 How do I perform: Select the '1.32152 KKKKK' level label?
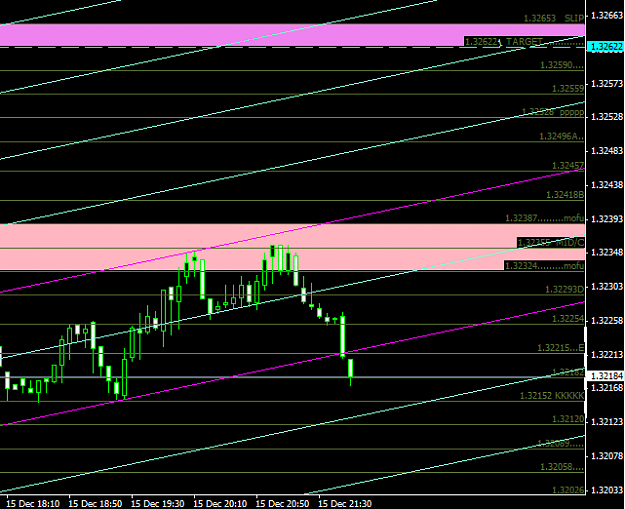552,396
